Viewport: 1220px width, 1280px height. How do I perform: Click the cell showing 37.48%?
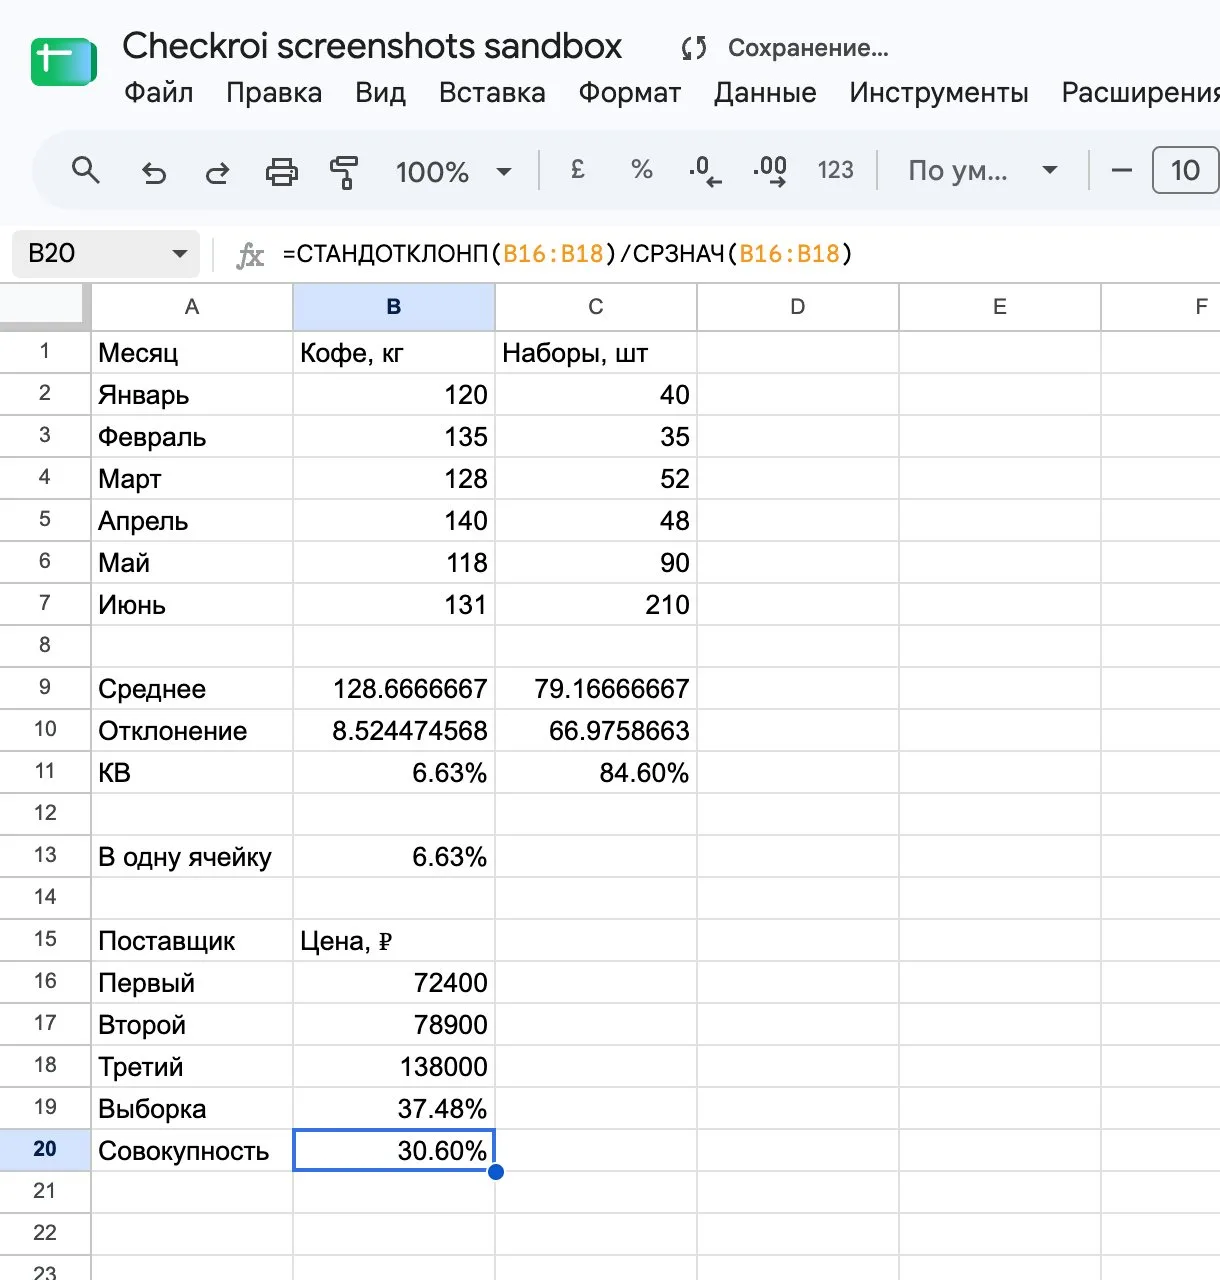(x=394, y=1108)
